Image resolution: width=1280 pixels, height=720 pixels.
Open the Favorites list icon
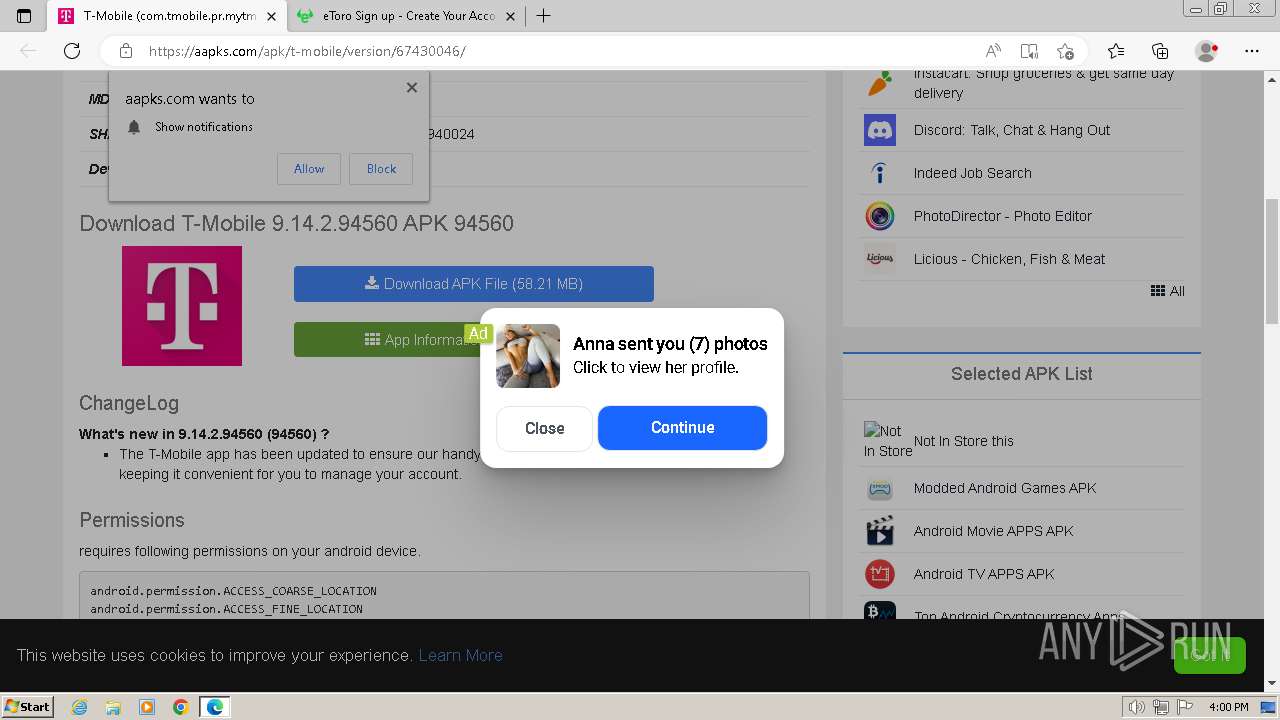tap(1116, 51)
